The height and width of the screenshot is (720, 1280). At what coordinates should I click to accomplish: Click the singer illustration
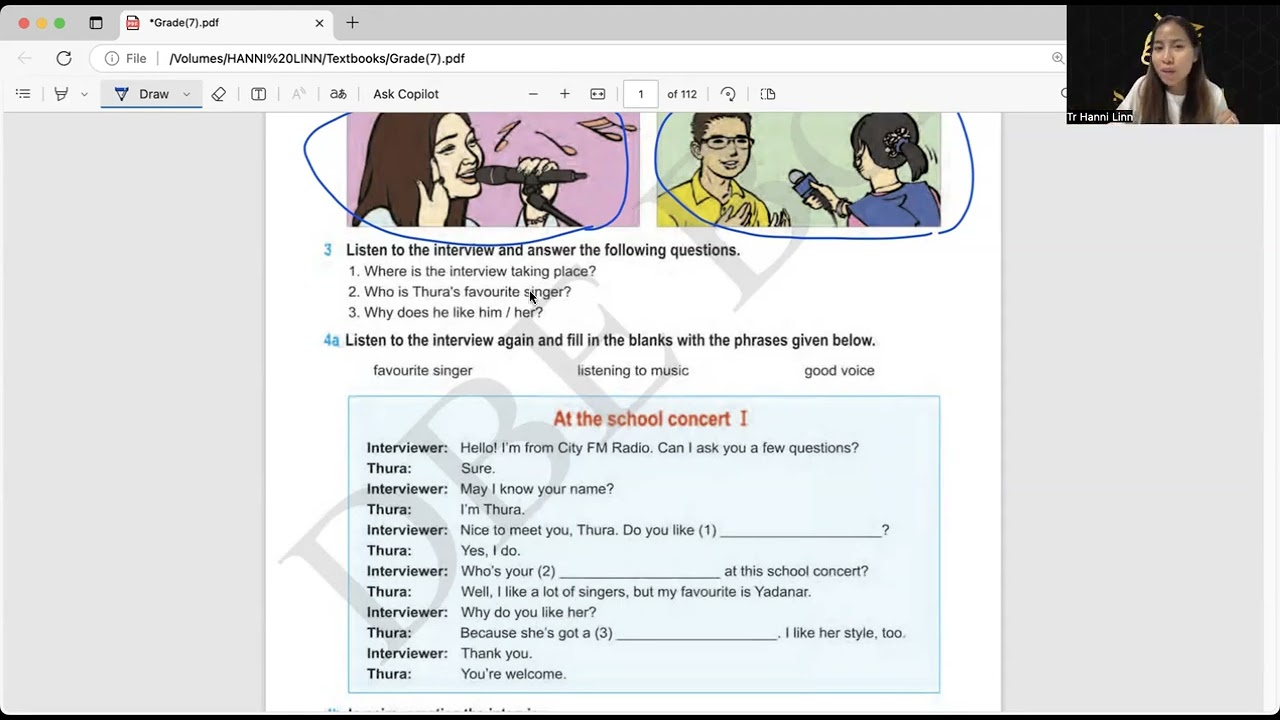(x=493, y=169)
